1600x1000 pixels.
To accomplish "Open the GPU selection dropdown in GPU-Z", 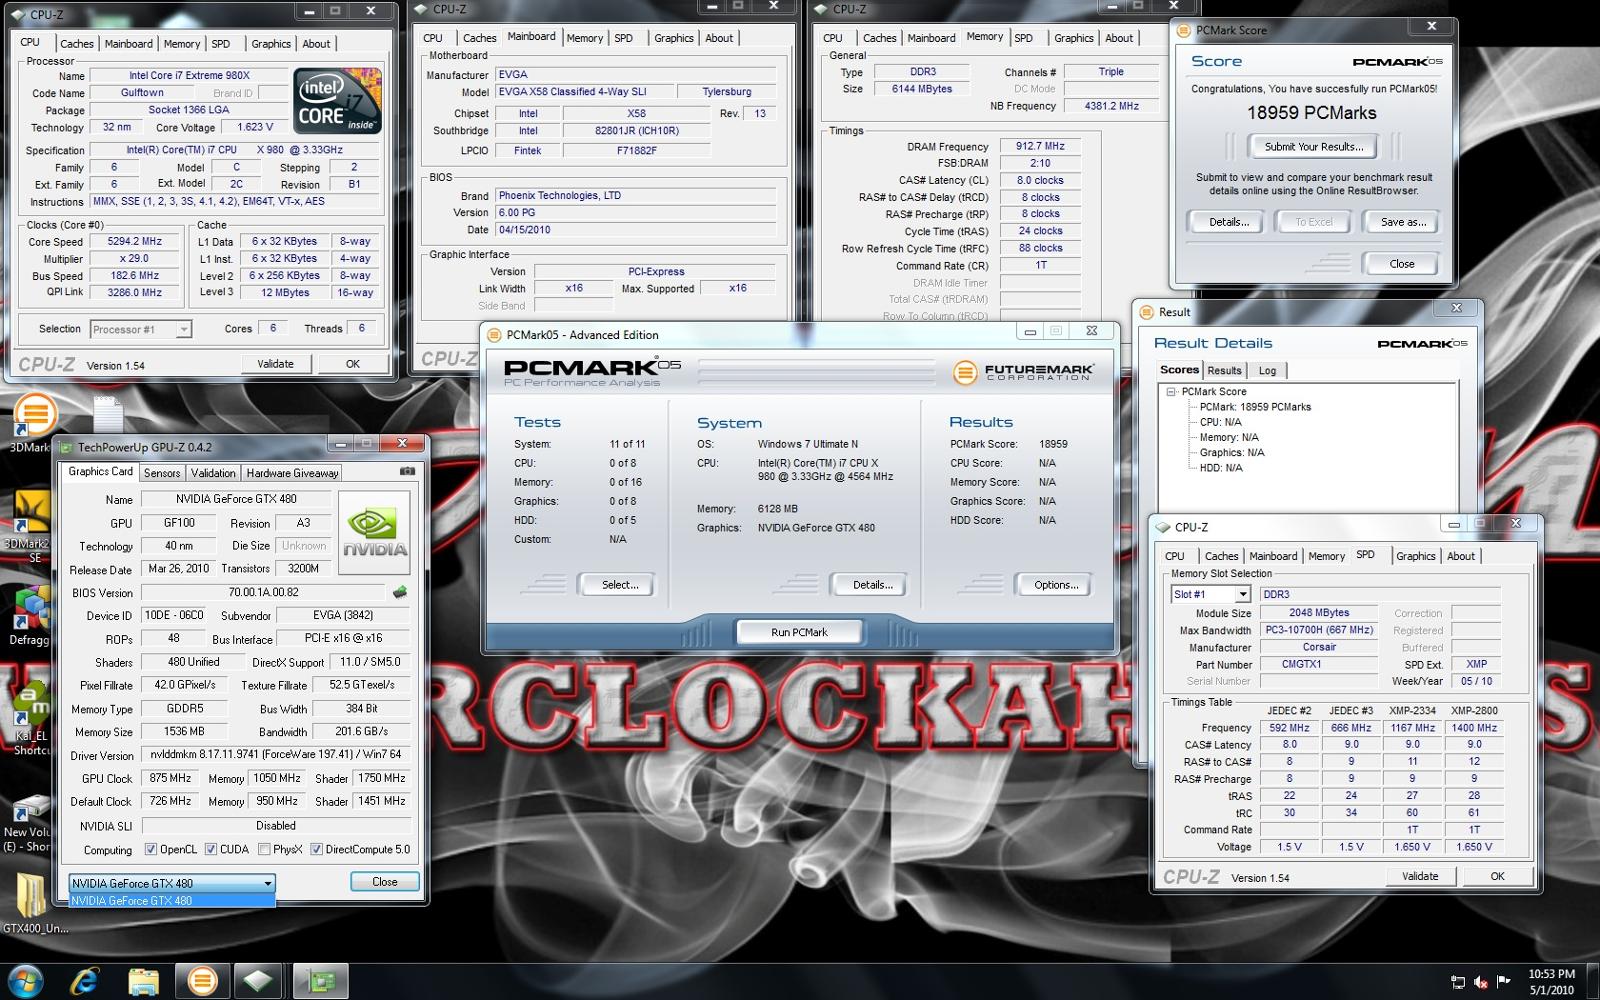I will (172, 883).
